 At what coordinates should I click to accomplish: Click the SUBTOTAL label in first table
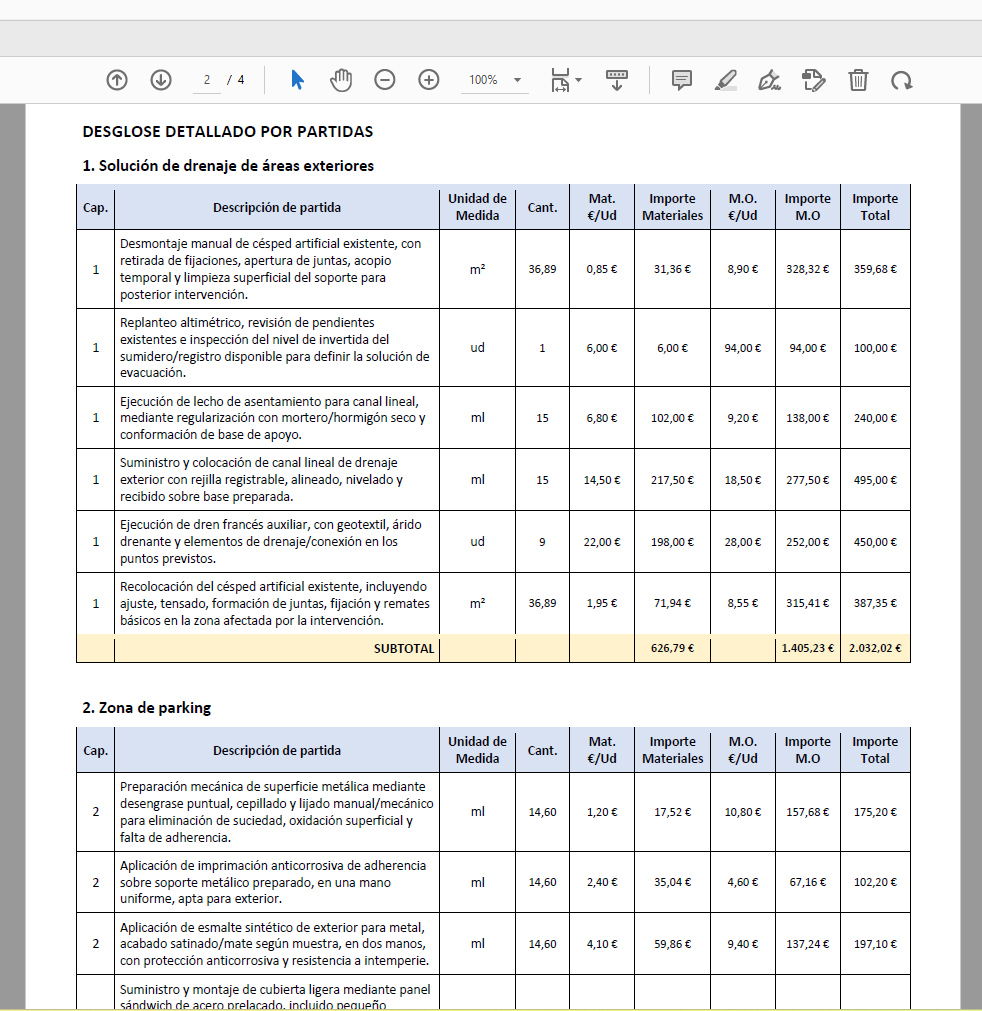point(404,649)
